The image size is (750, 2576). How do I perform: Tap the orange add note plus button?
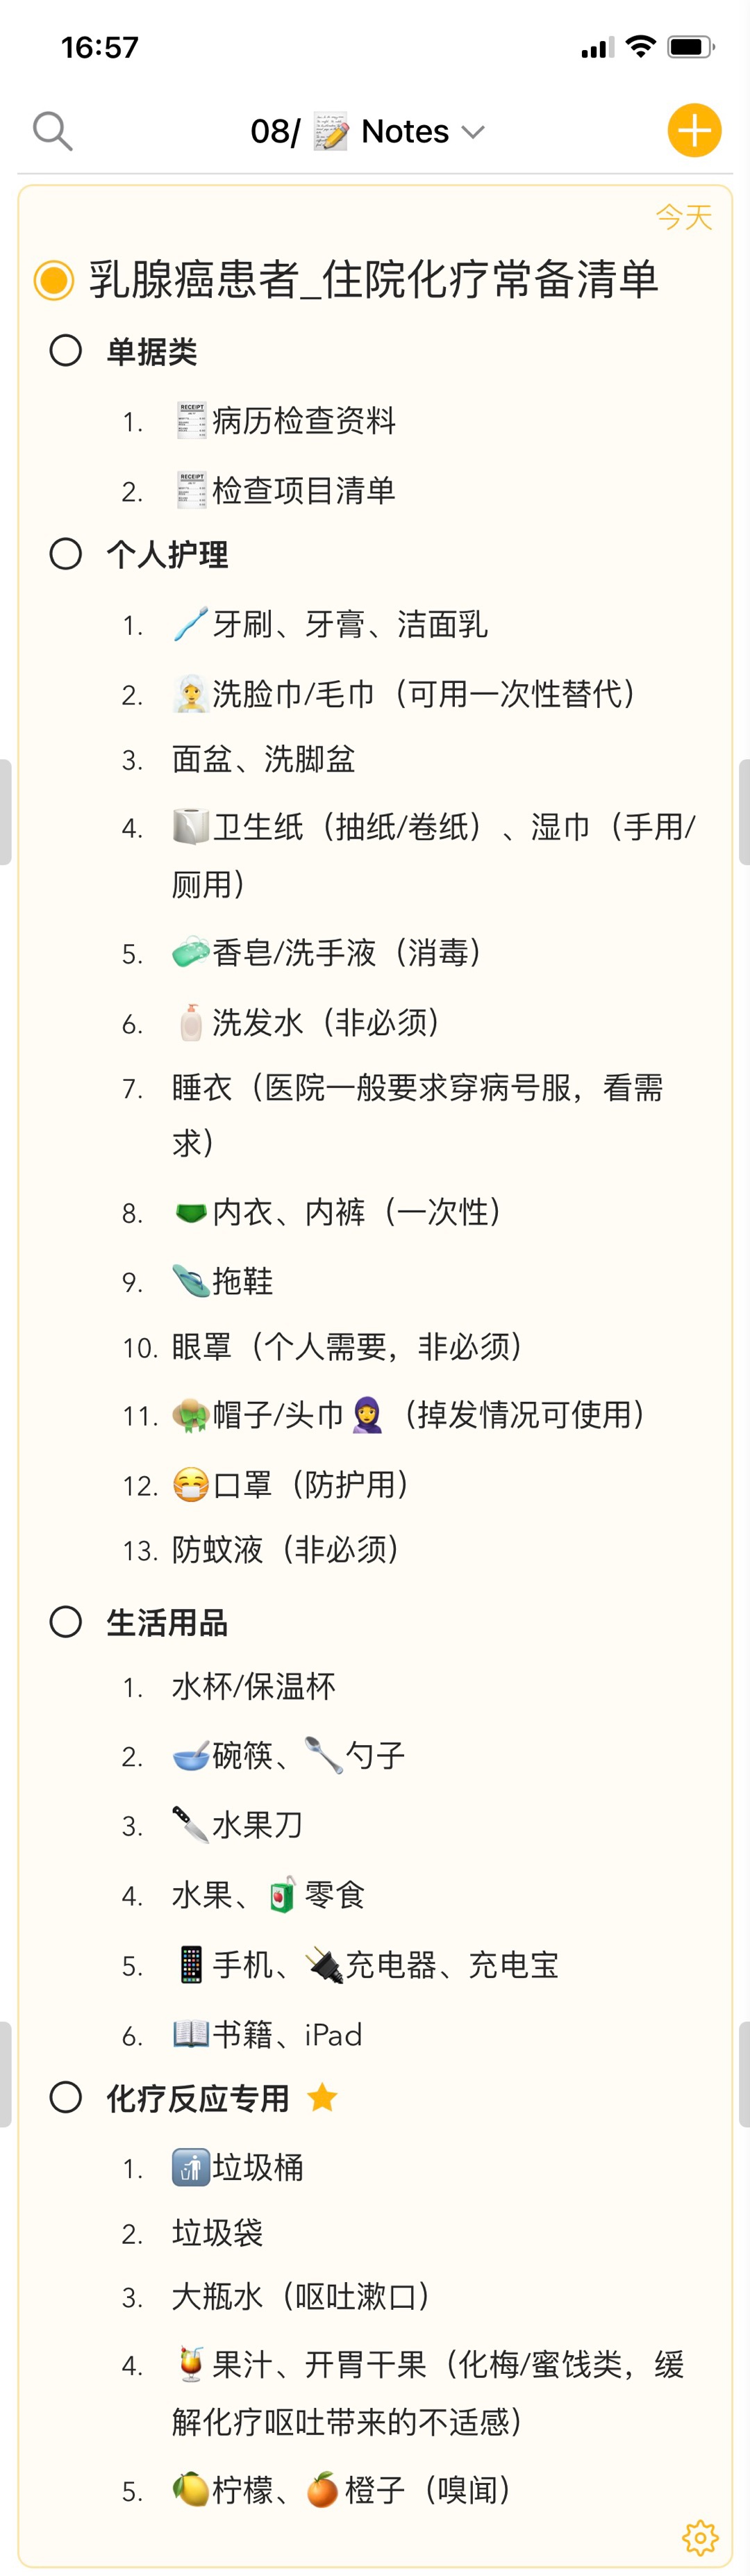pyautogui.click(x=694, y=131)
